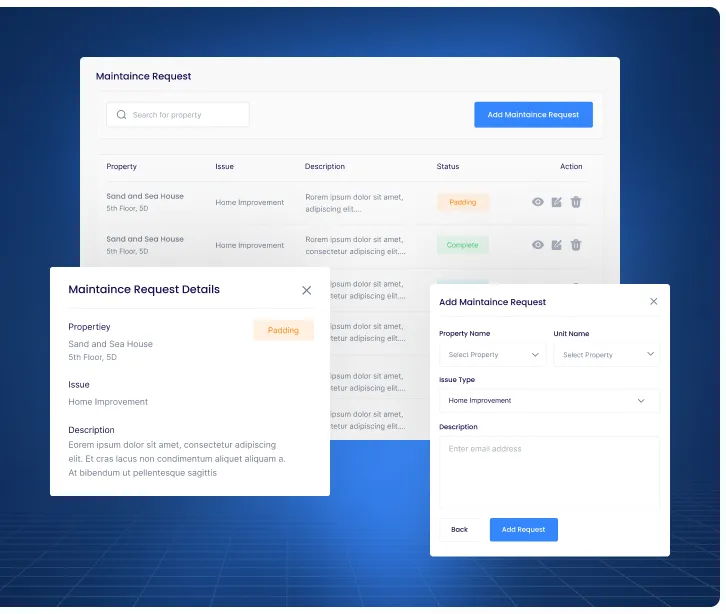View the Complete status request details
This screenshot has width=726, height=614.
coord(538,245)
